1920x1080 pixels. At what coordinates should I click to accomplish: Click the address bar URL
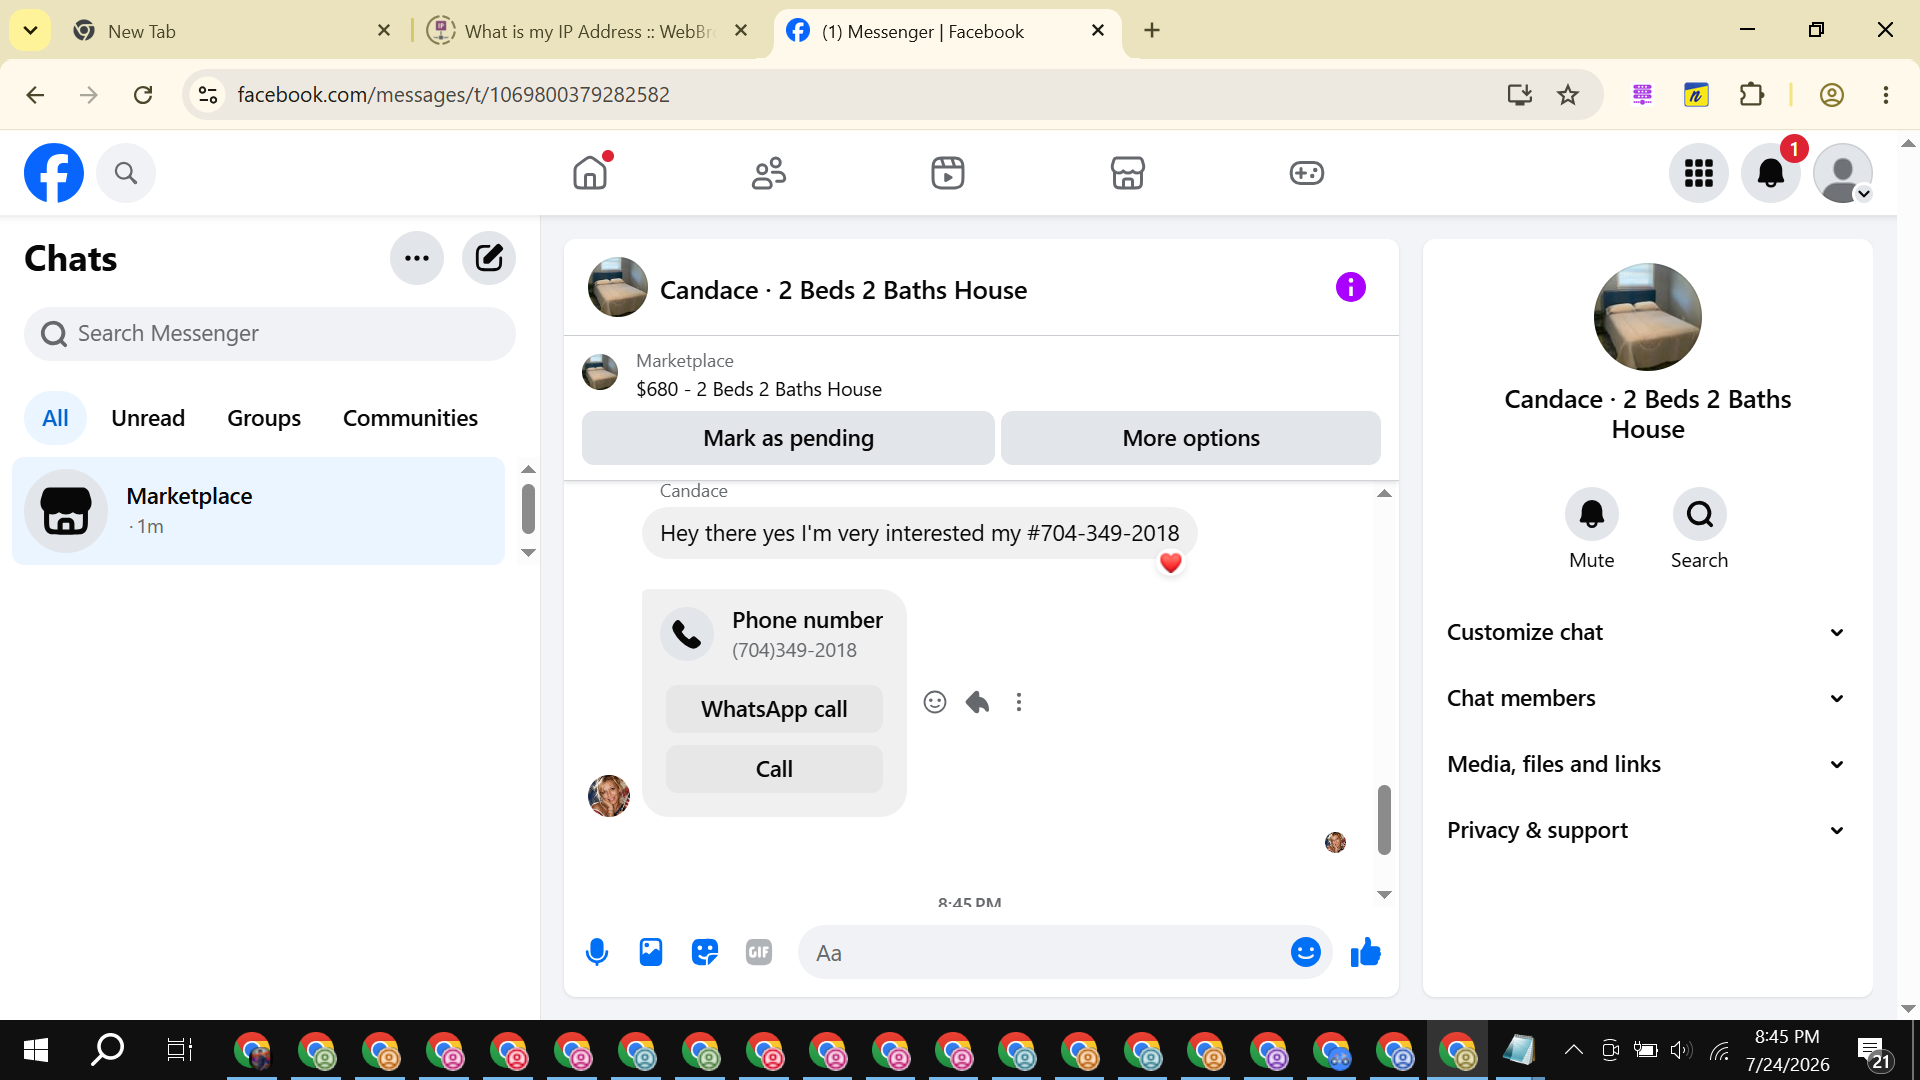(x=453, y=95)
